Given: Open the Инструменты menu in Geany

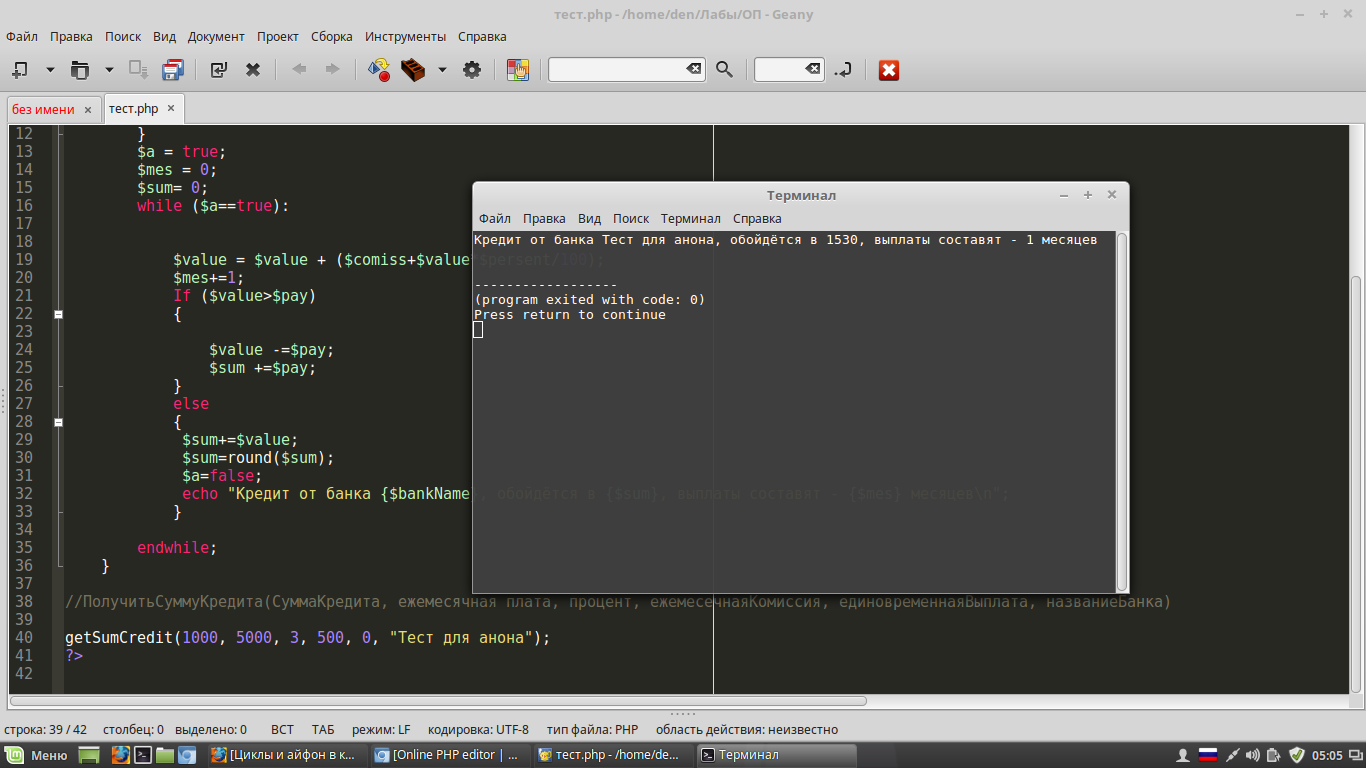Looking at the screenshot, I should click(x=405, y=36).
